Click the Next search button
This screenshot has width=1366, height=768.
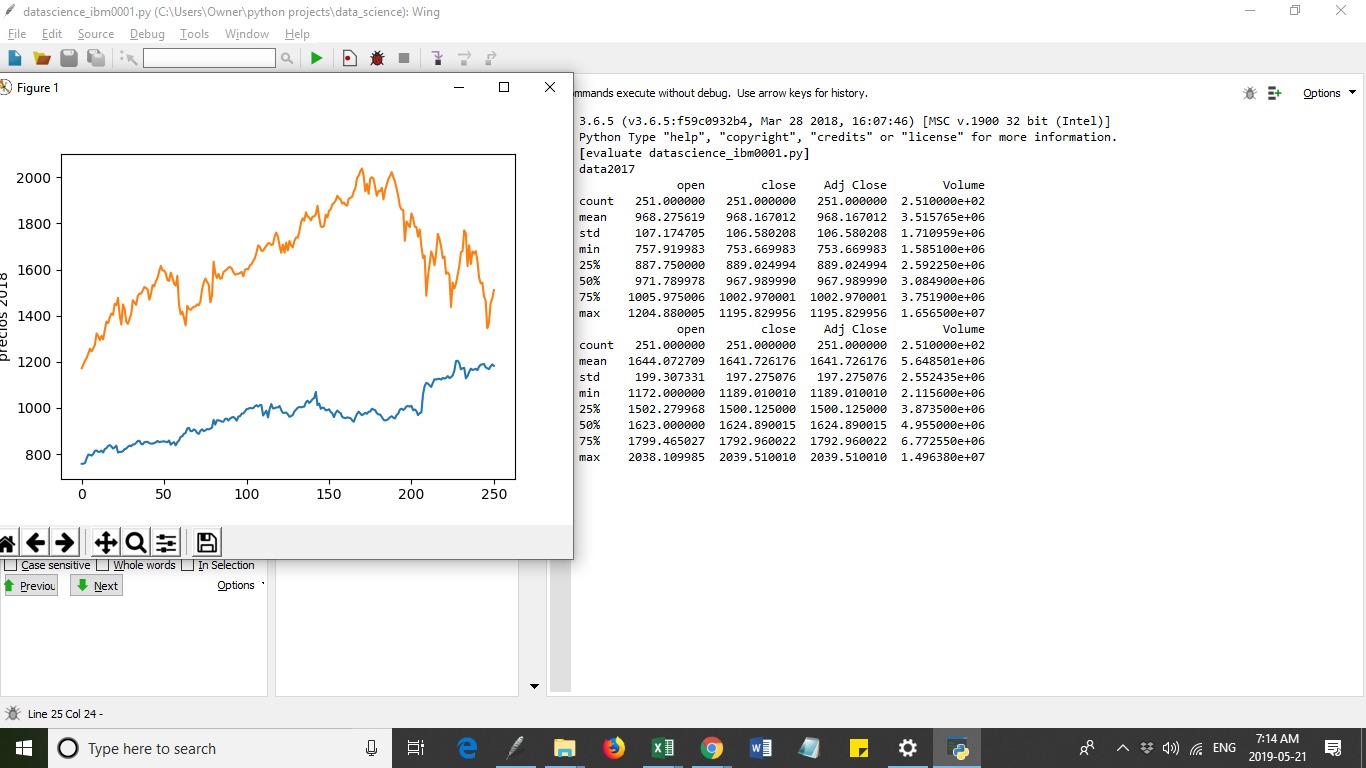[x=96, y=586]
